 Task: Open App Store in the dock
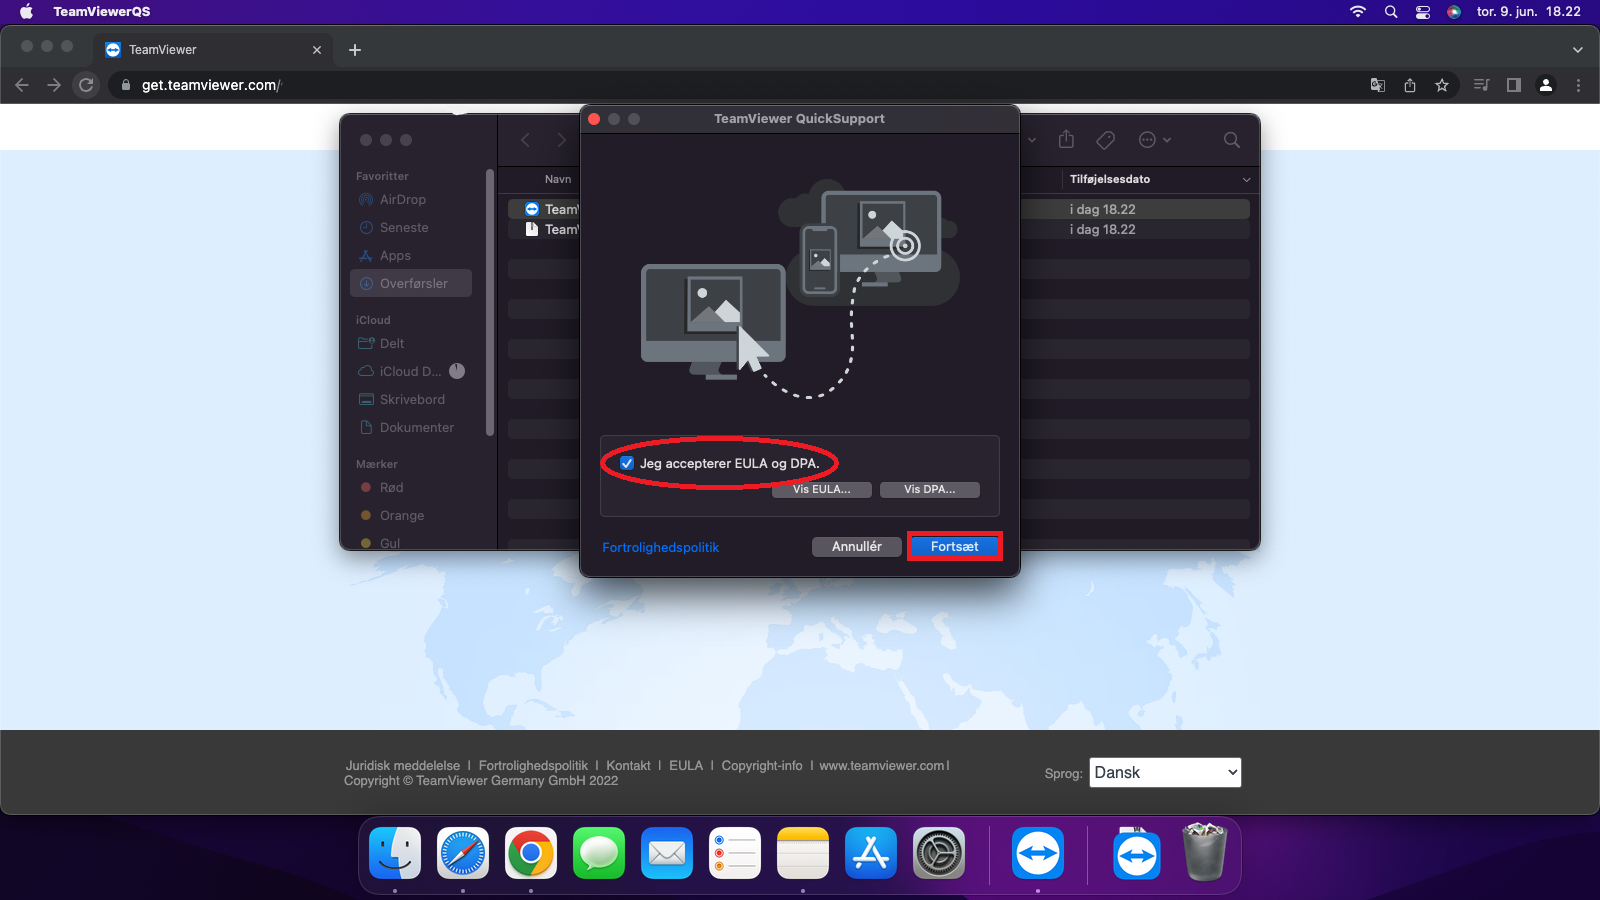click(x=871, y=853)
